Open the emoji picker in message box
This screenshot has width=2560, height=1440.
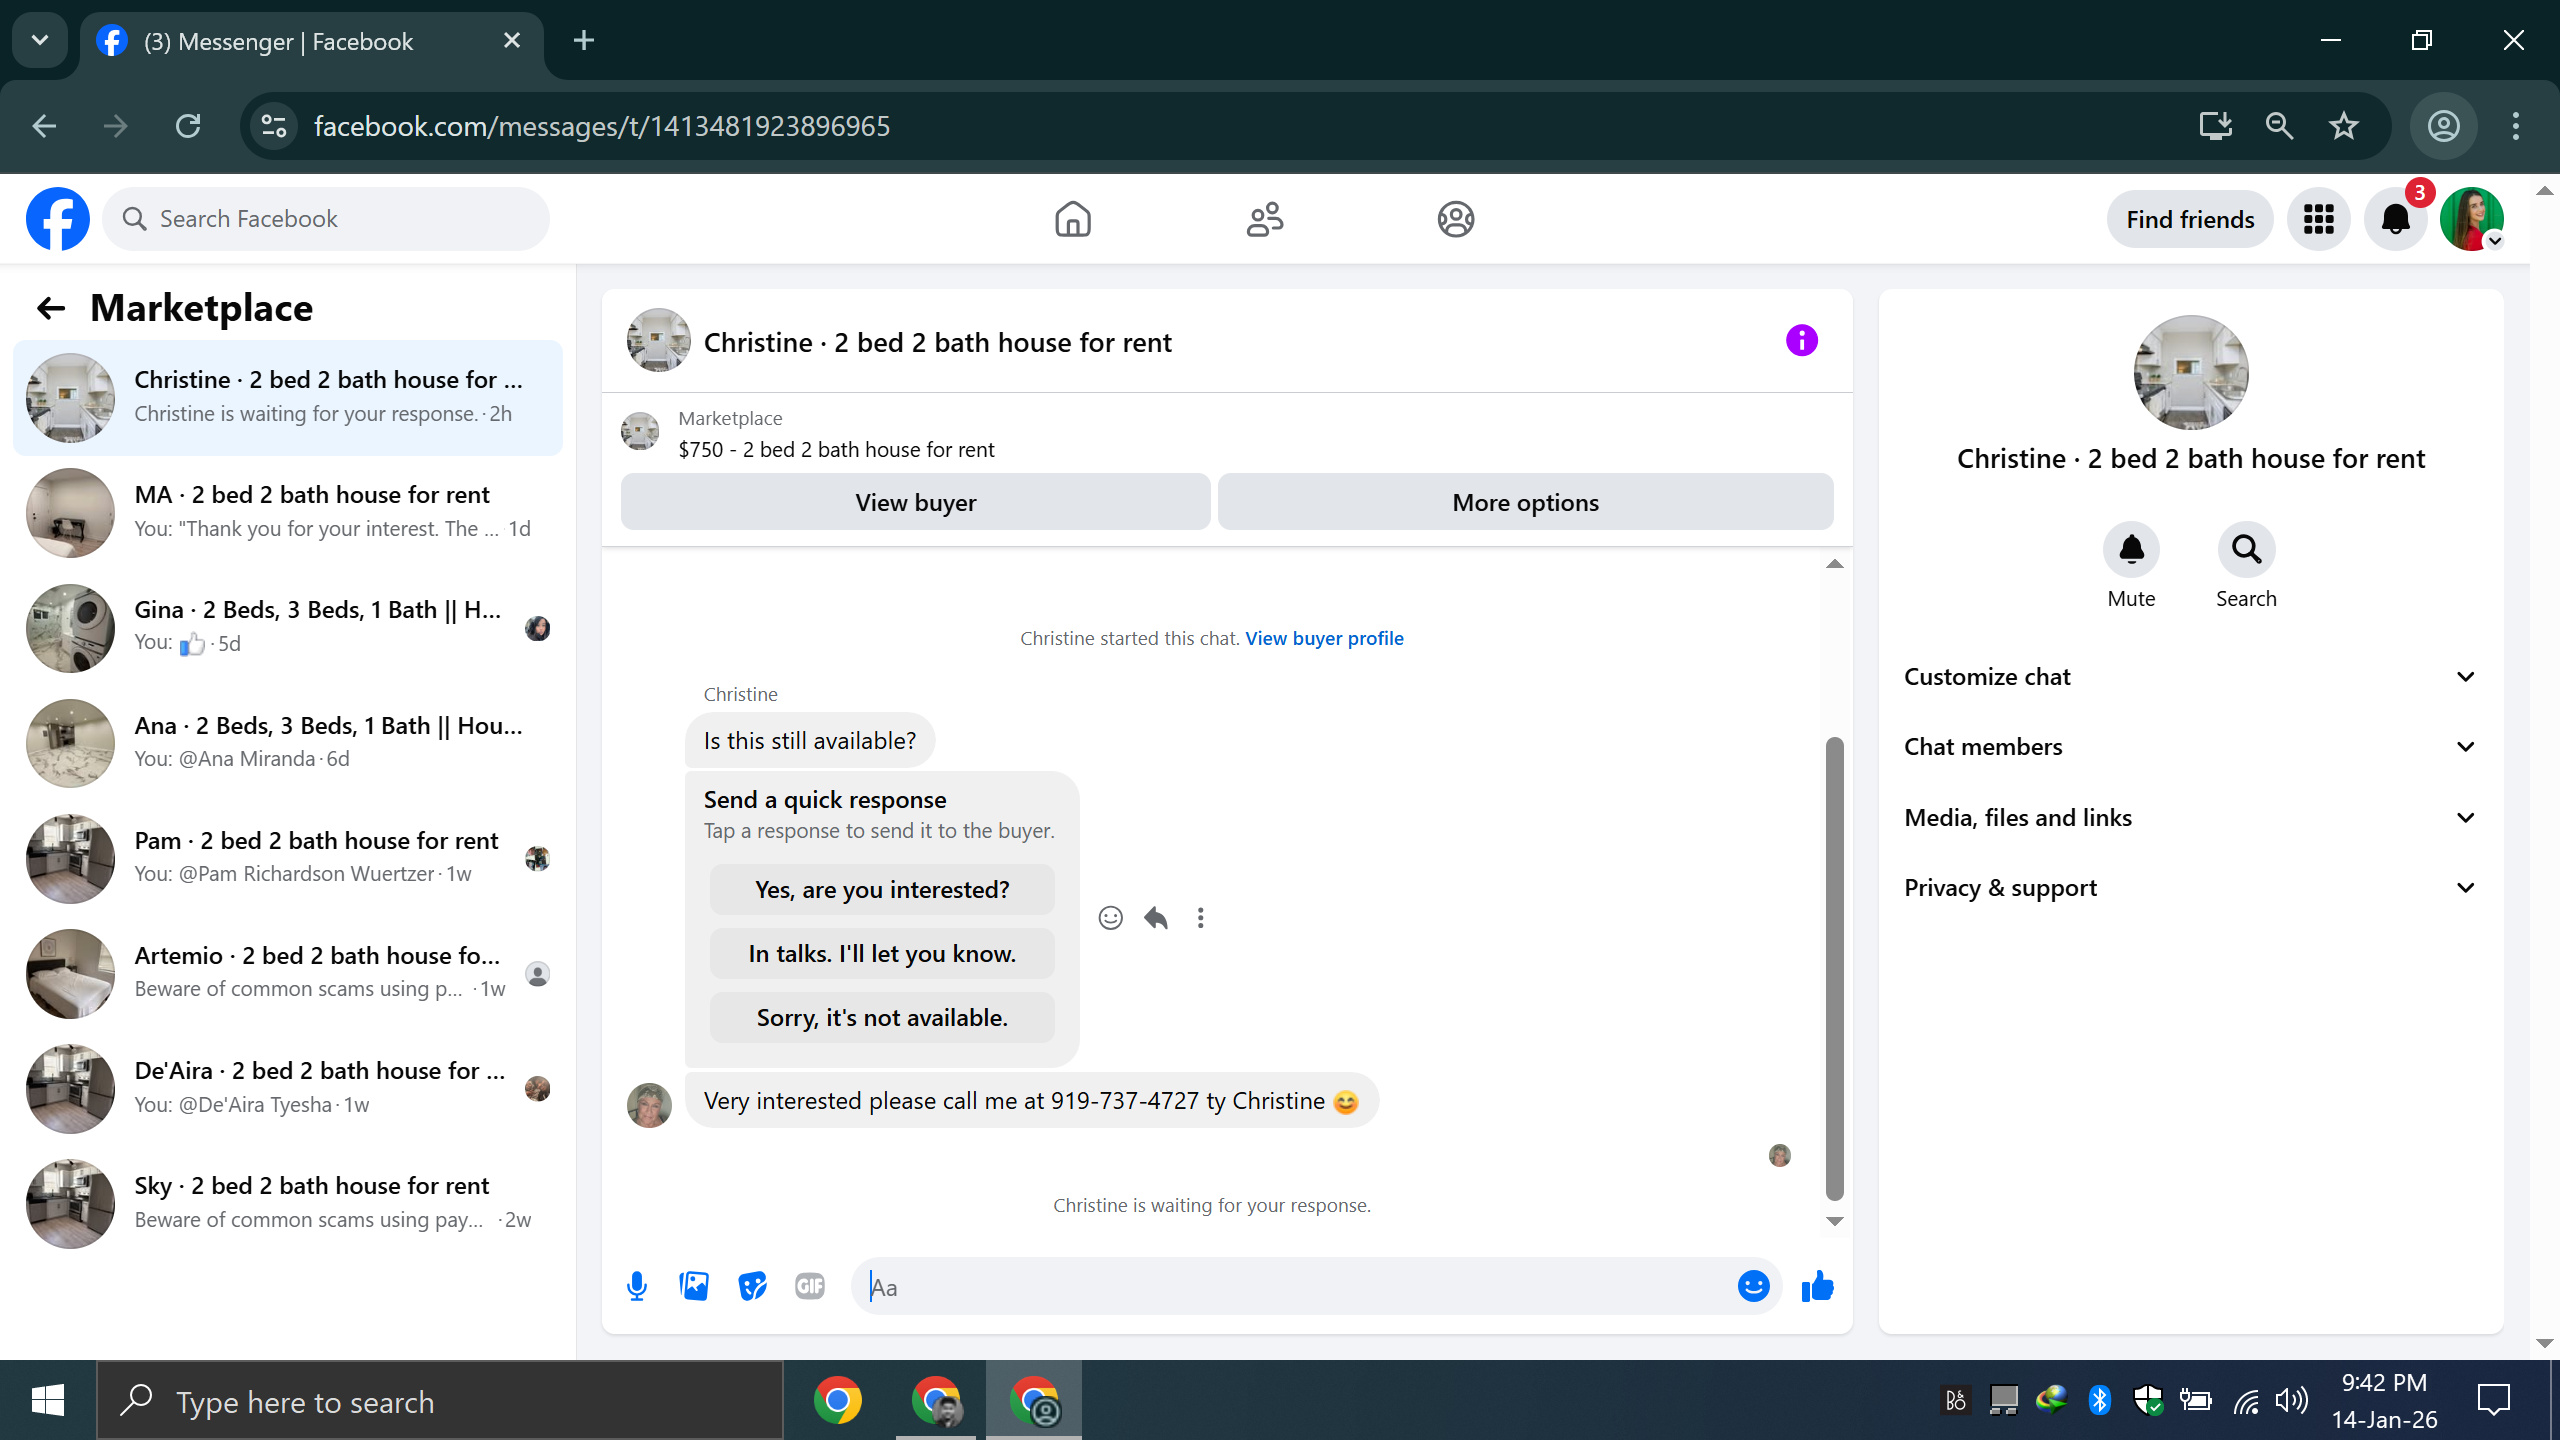click(1753, 1286)
